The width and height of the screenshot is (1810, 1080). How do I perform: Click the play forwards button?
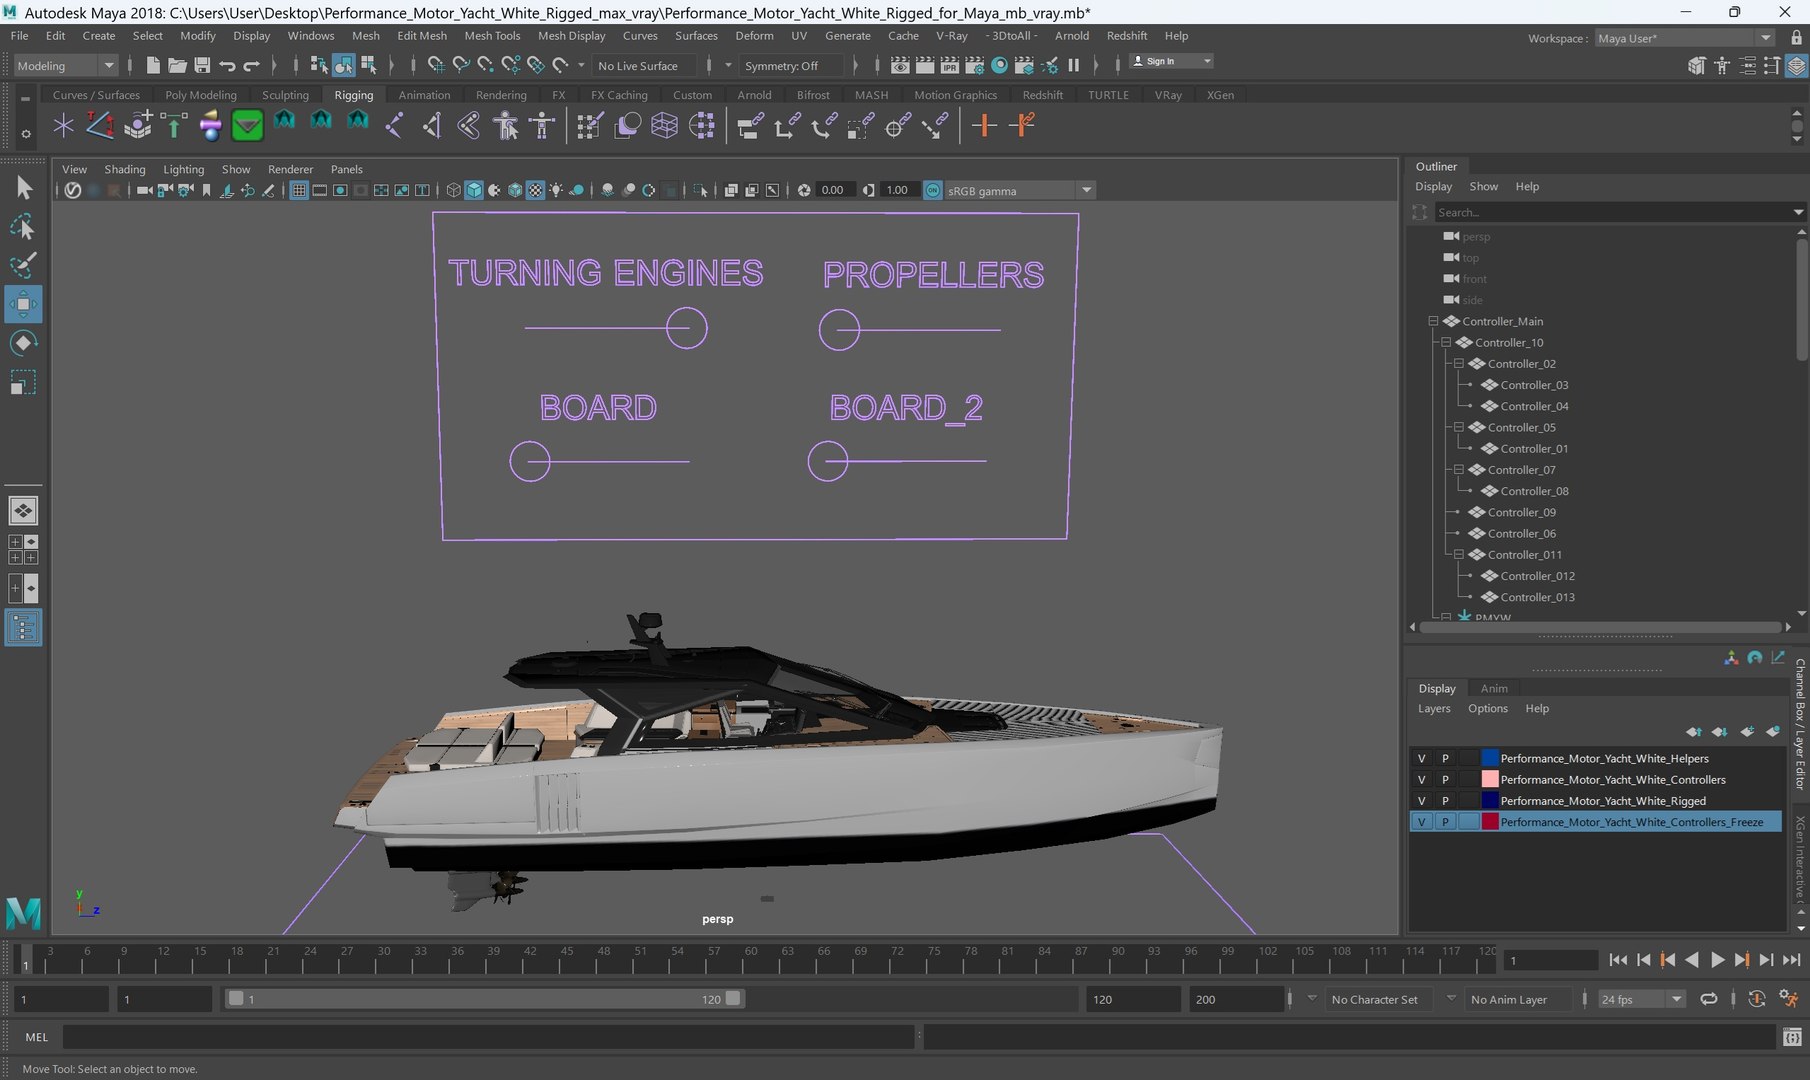click(x=1717, y=960)
